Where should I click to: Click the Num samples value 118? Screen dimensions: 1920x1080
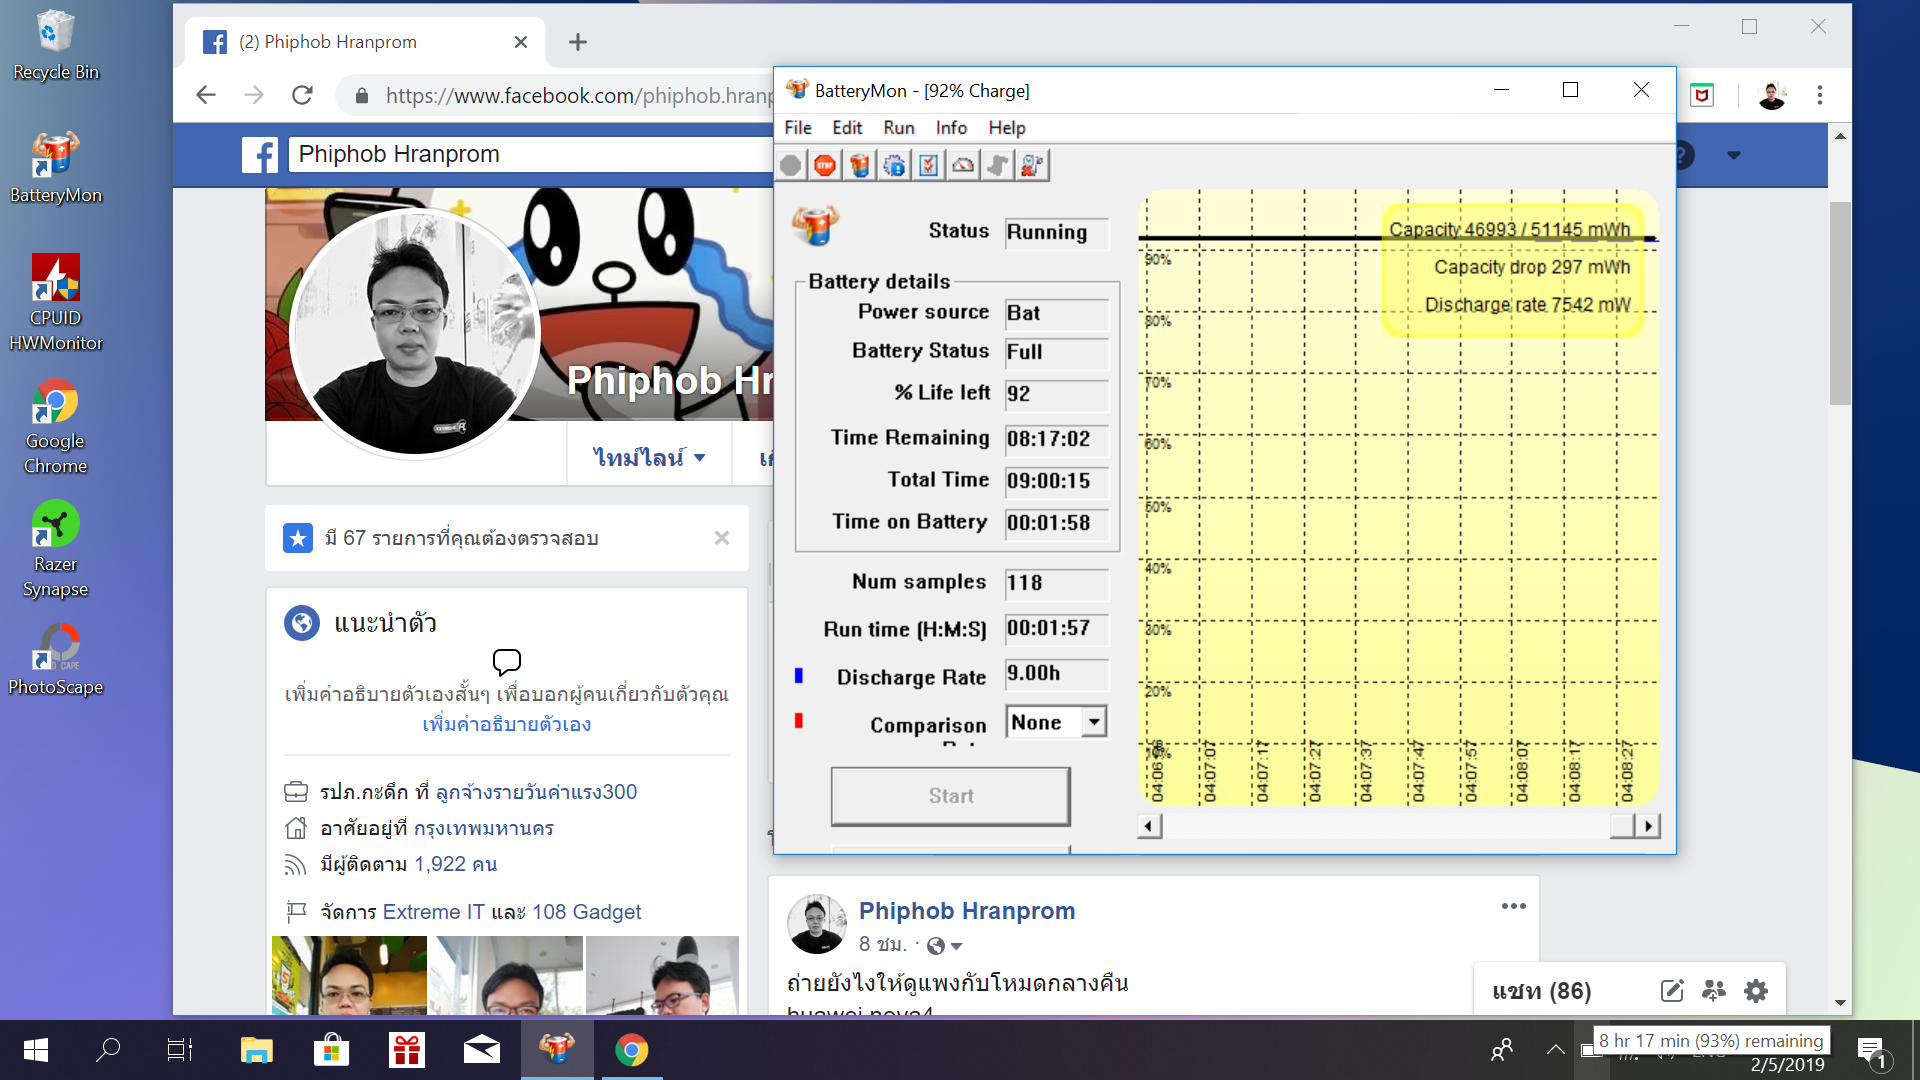[x=1057, y=583]
